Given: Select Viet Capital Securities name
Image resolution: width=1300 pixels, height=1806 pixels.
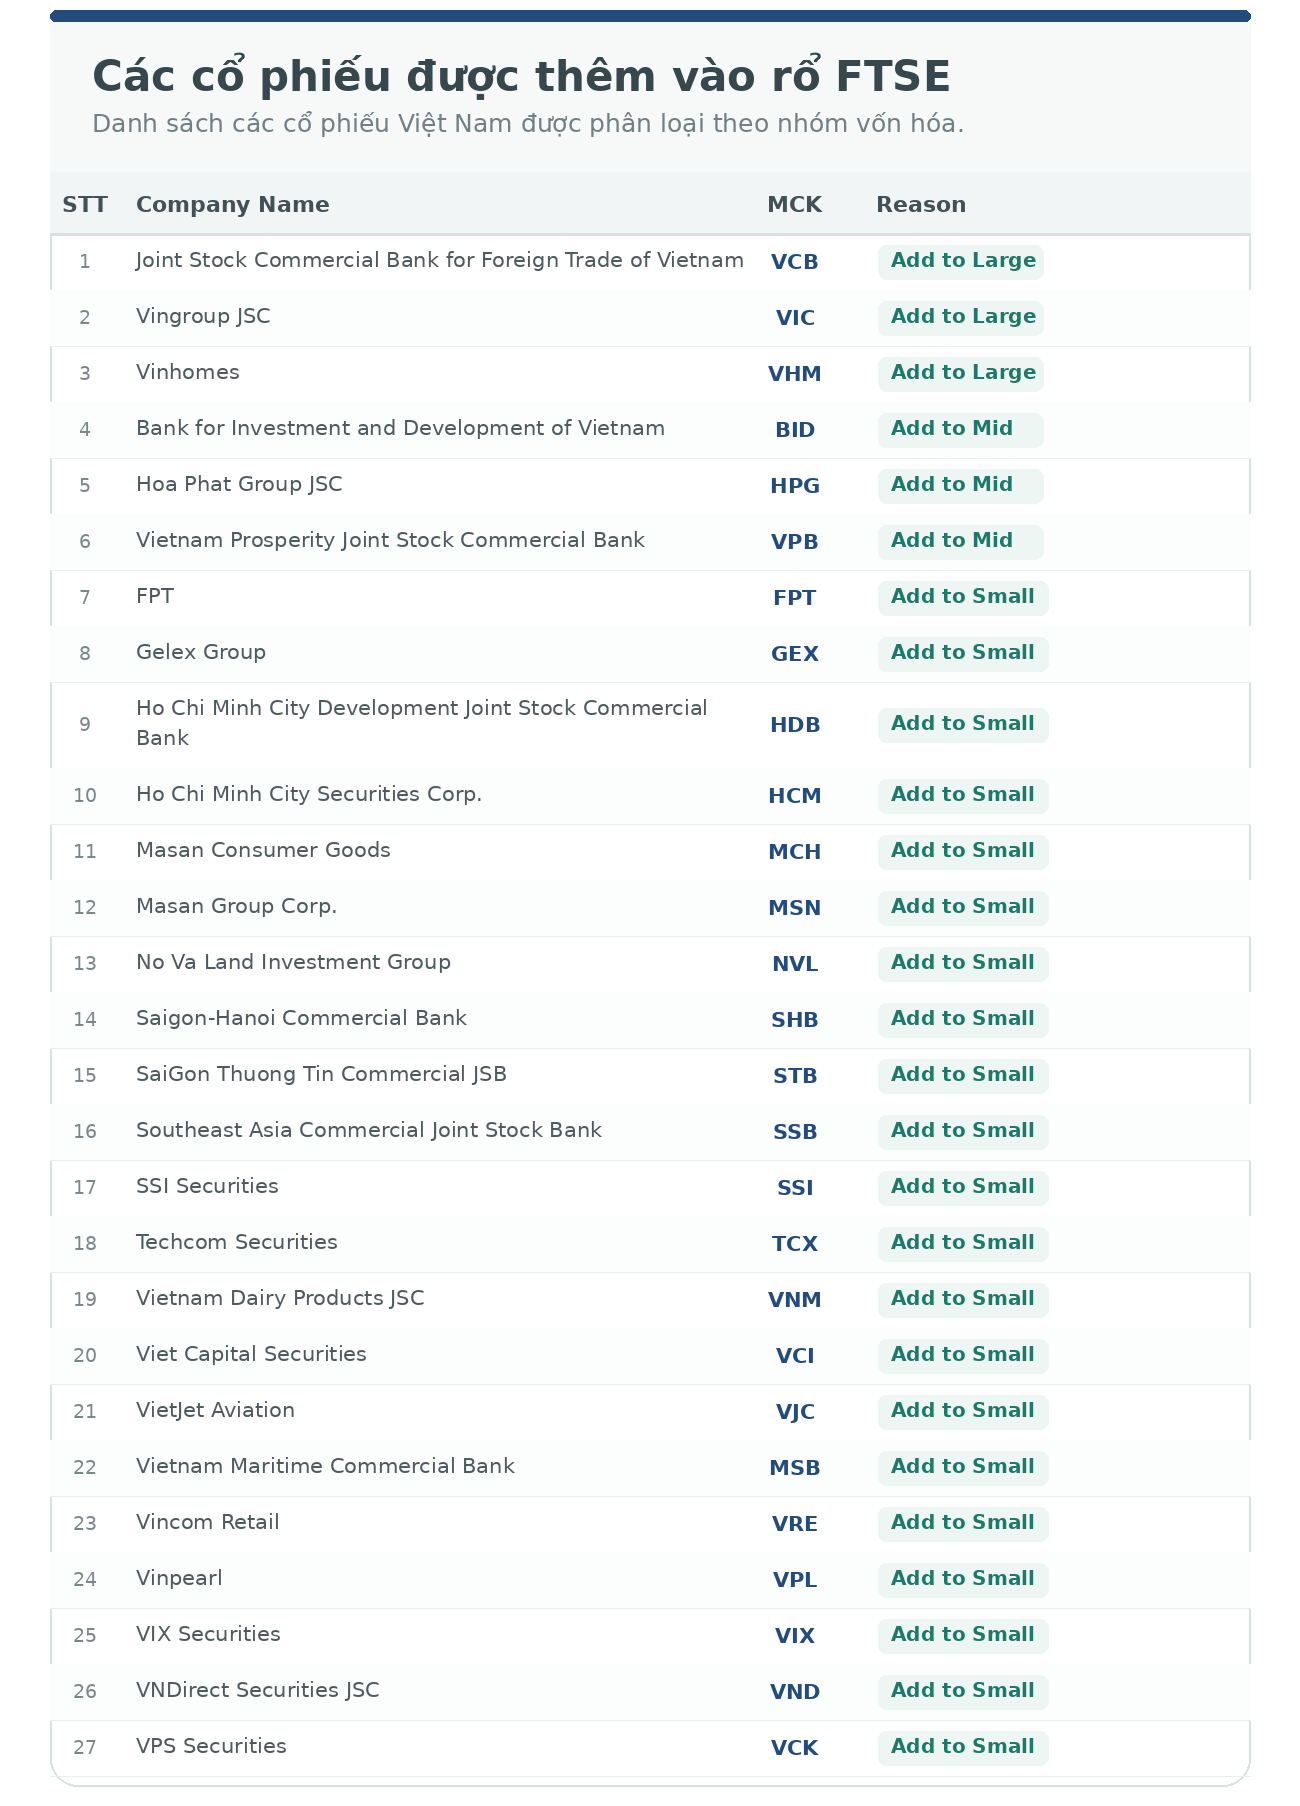Looking at the screenshot, I should coord(251,1355).
